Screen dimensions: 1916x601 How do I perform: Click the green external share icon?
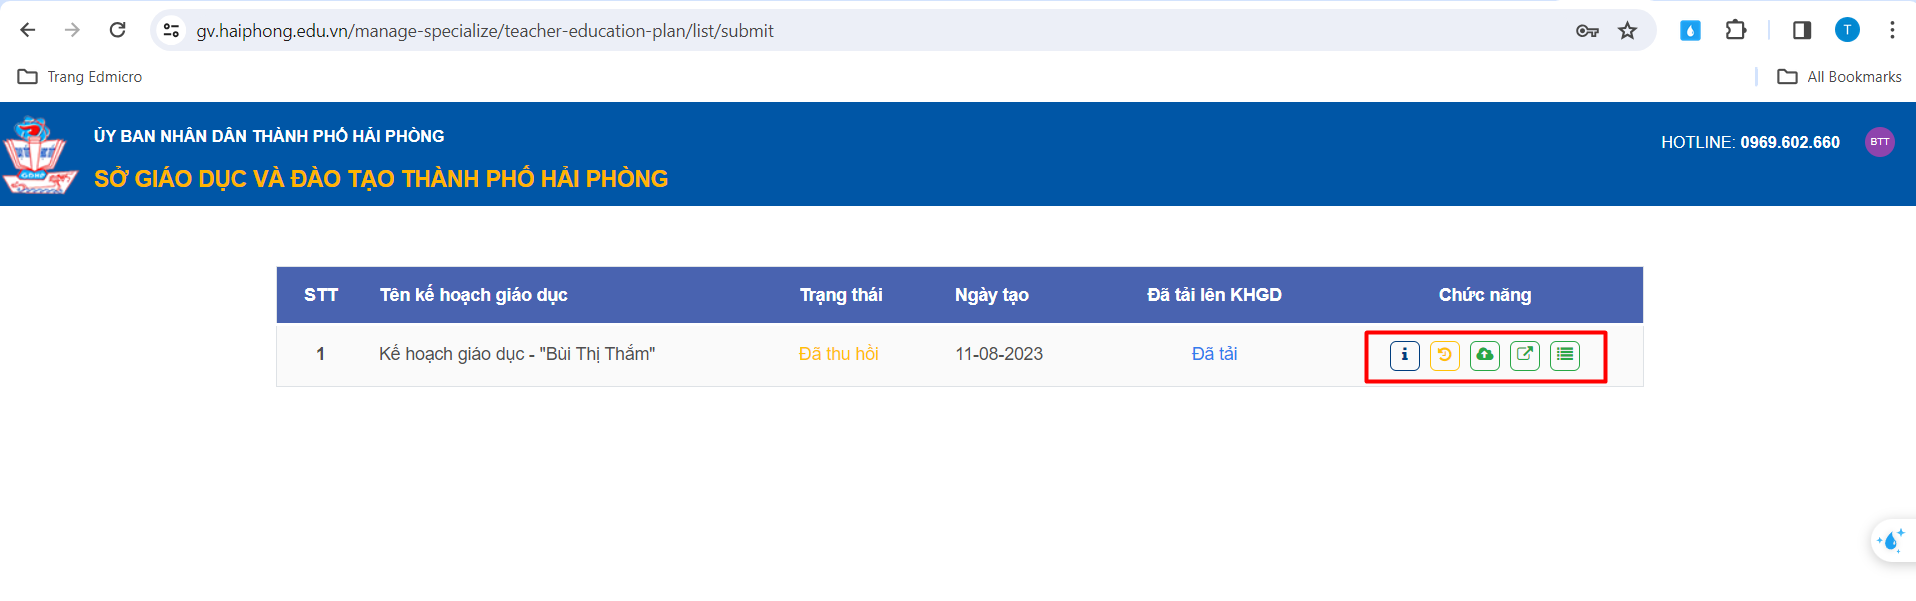[1524, 355]
